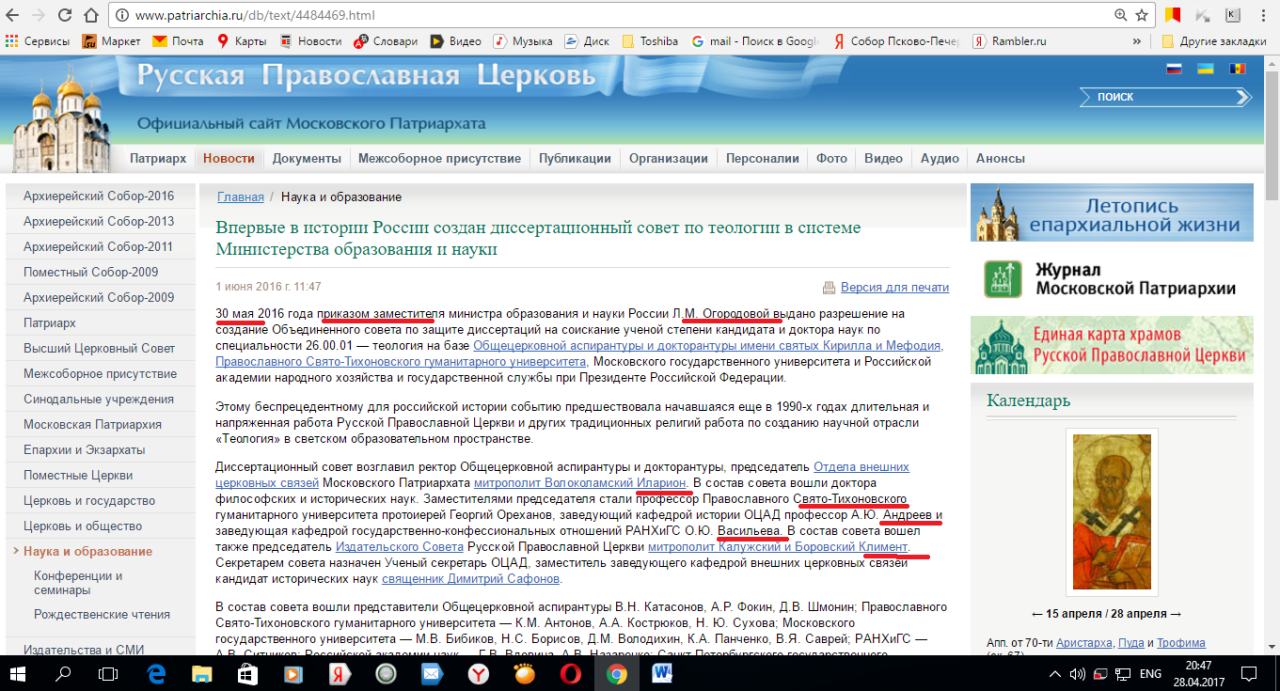Switch site language via Russian flag
The width and height of the screenshot is (1280, 691).
pos(1174,69)
